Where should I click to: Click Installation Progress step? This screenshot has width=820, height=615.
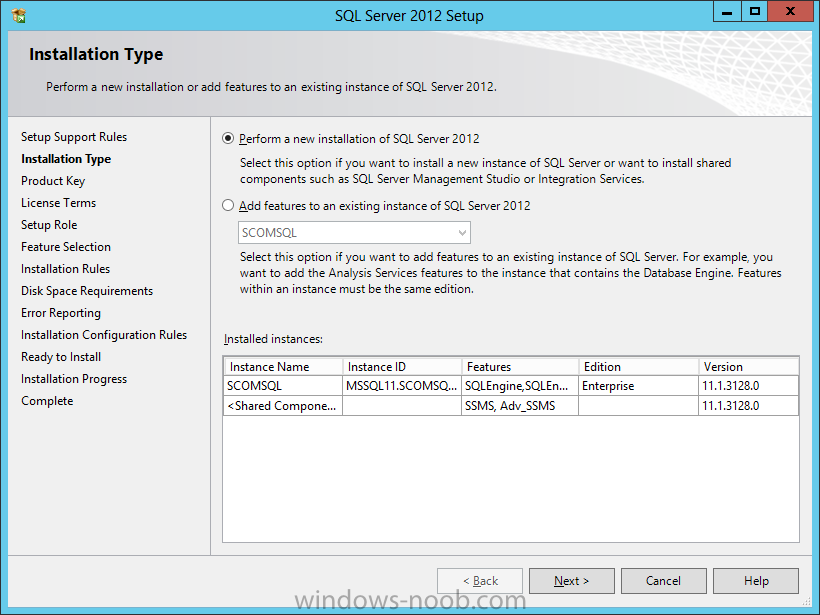[74, 379]
